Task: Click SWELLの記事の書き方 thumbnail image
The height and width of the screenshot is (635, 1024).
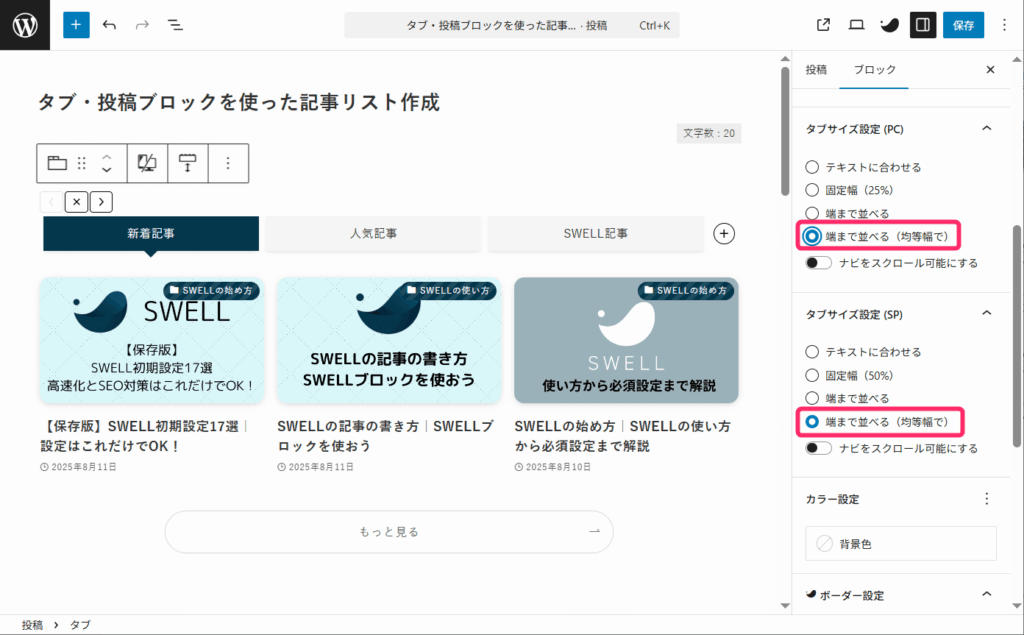Action: [389, 340]
